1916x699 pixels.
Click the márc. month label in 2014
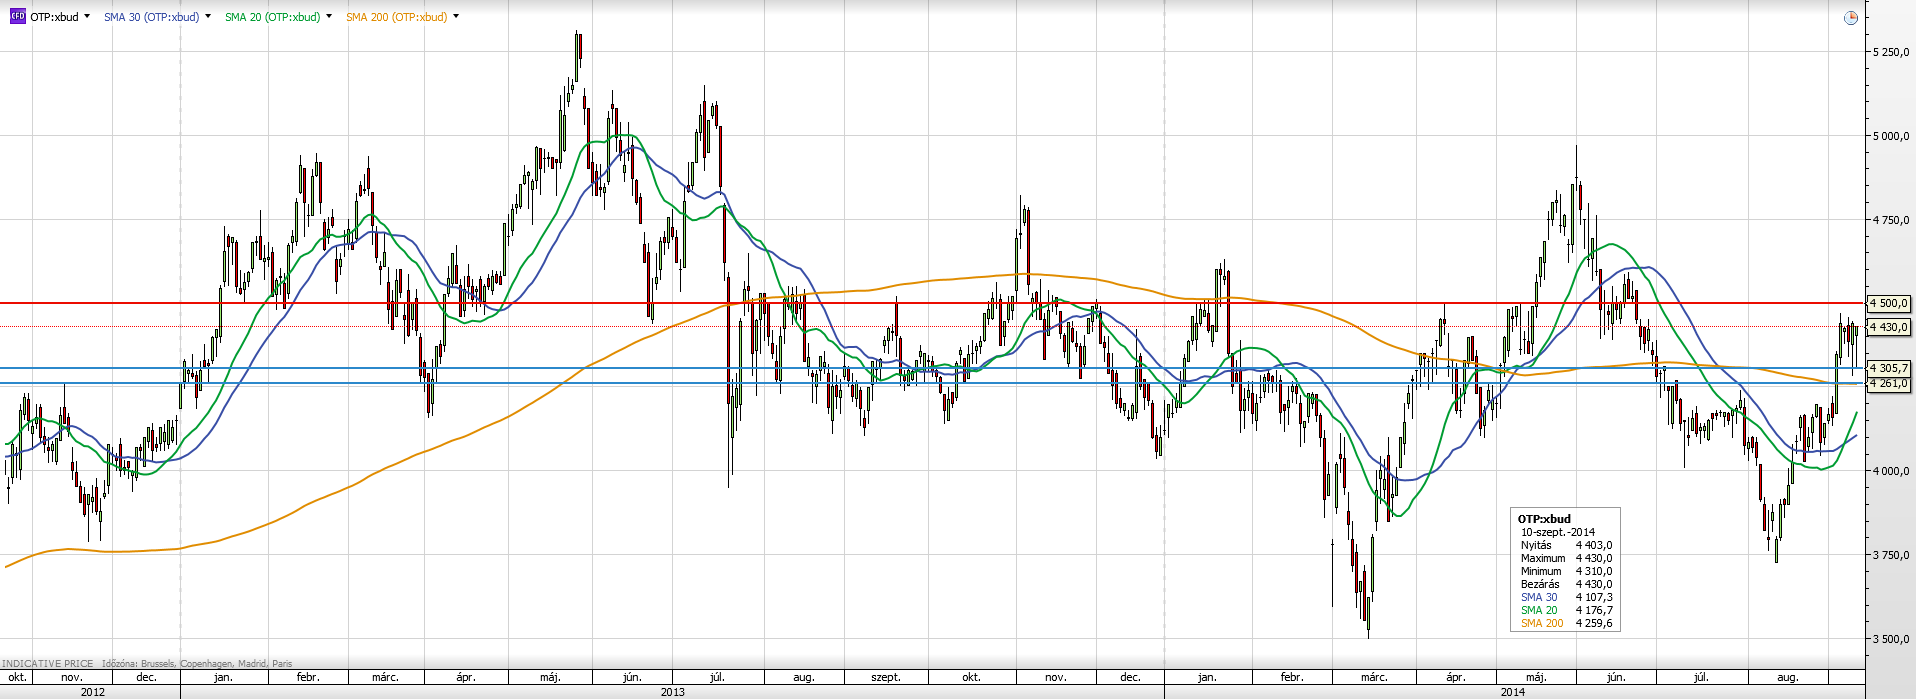(x=1374, y=677)
